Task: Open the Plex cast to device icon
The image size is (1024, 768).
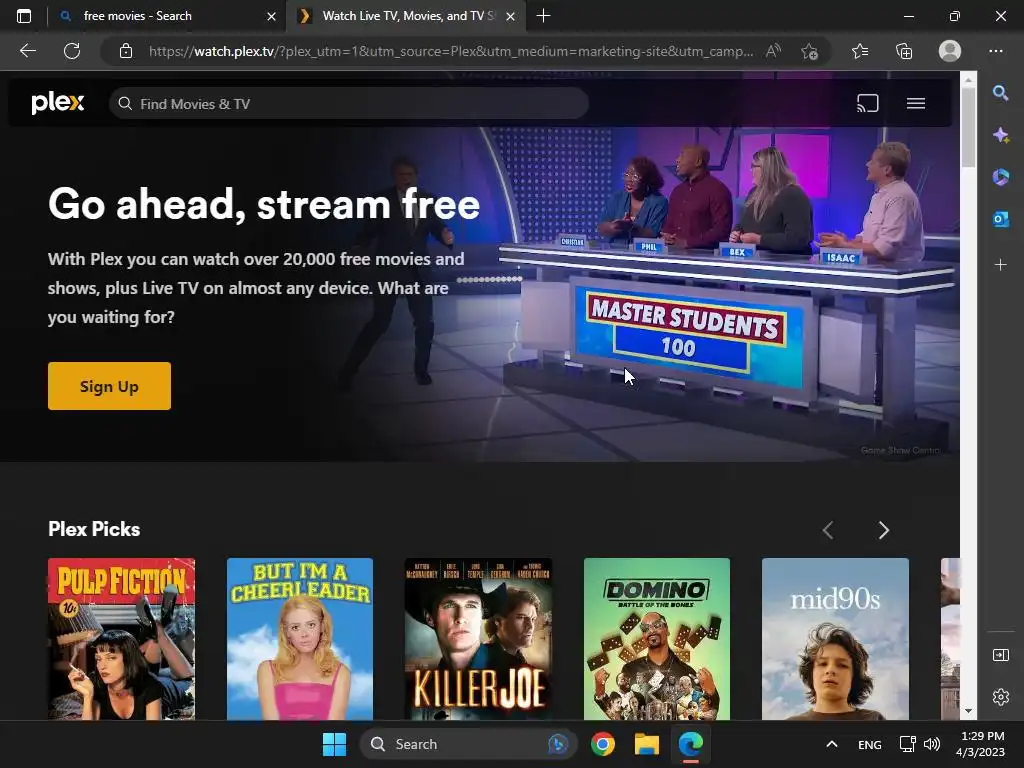Action: click(x=867, y=103)
